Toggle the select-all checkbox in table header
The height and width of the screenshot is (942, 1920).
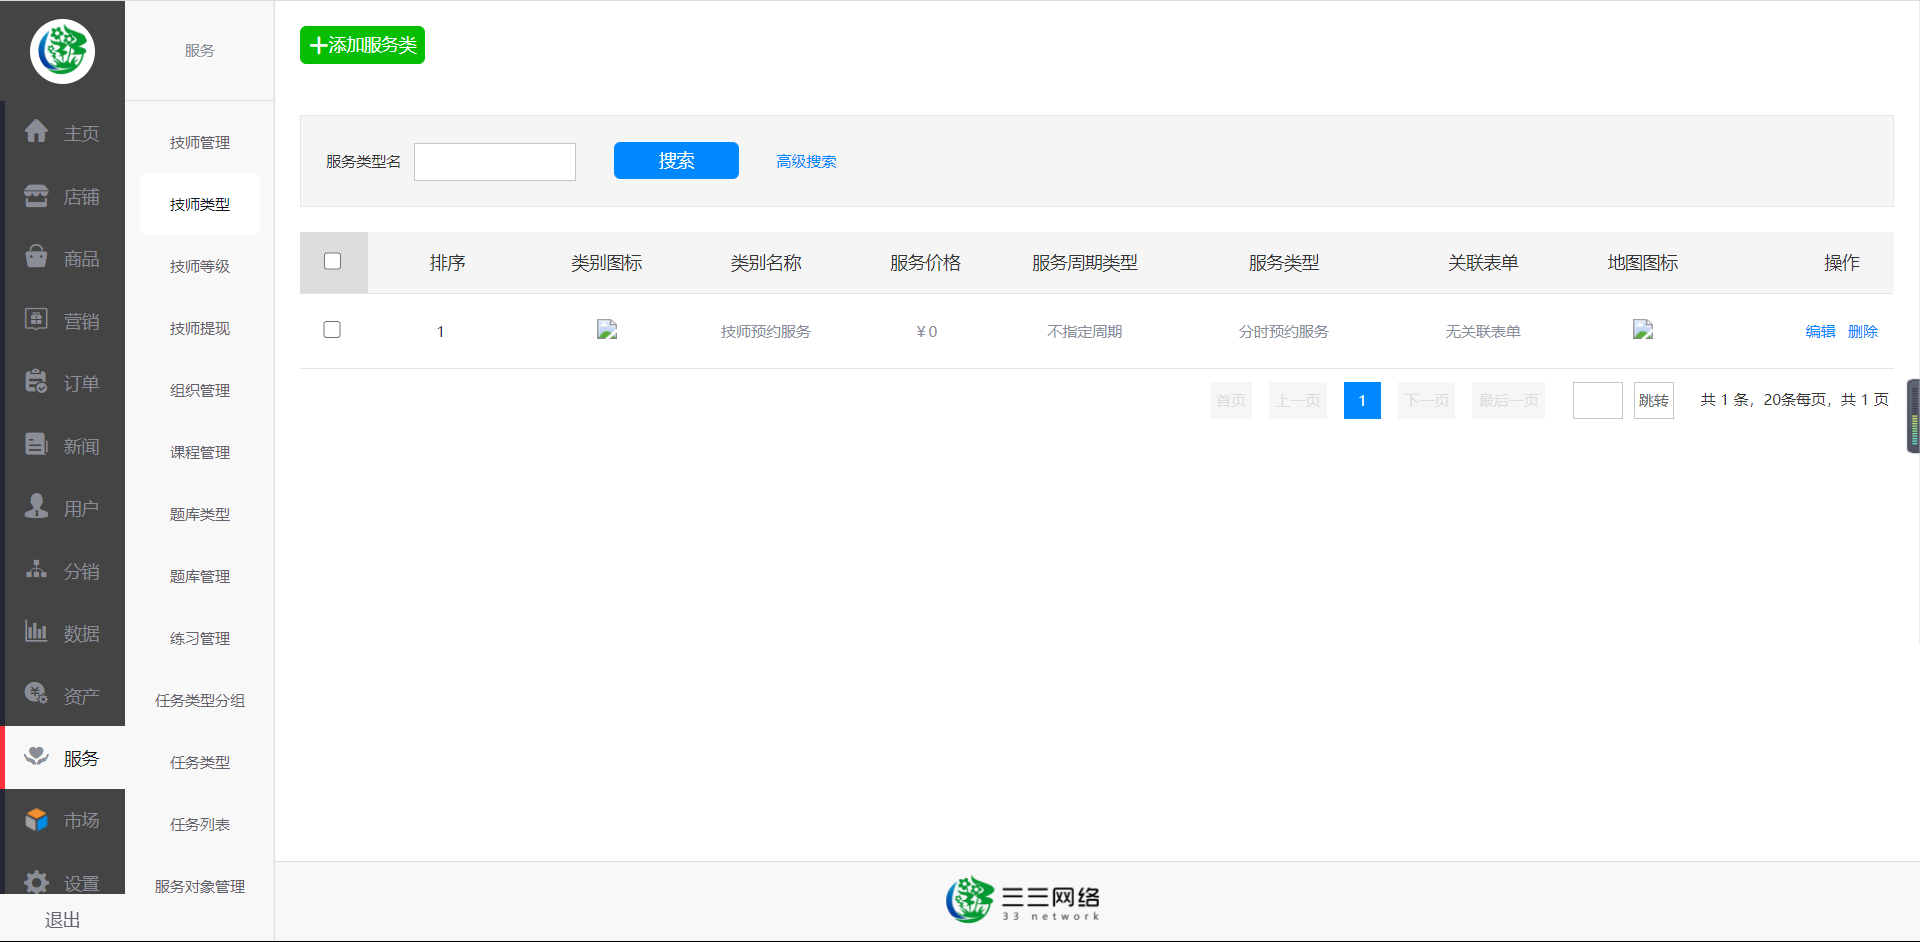tap(333, 261)
